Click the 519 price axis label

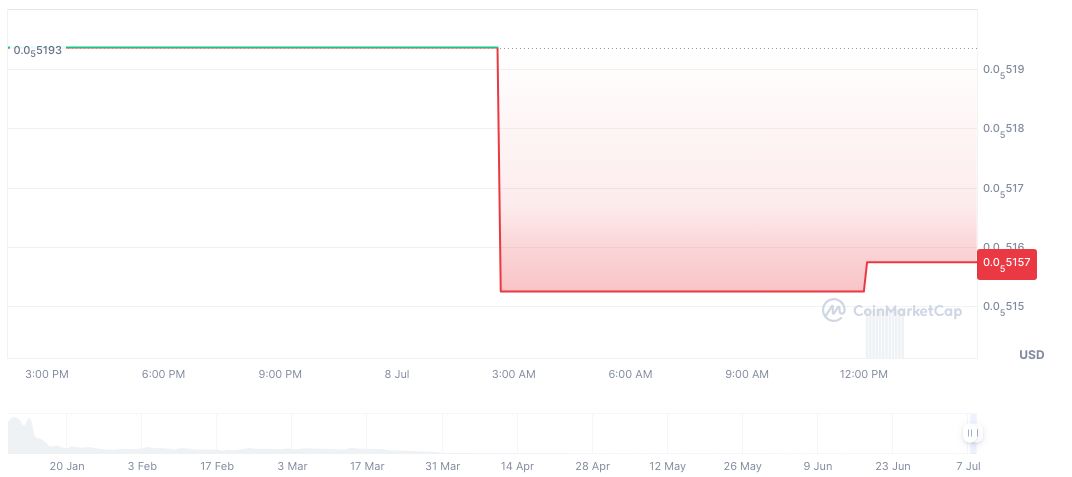[x=1003, y=70]
